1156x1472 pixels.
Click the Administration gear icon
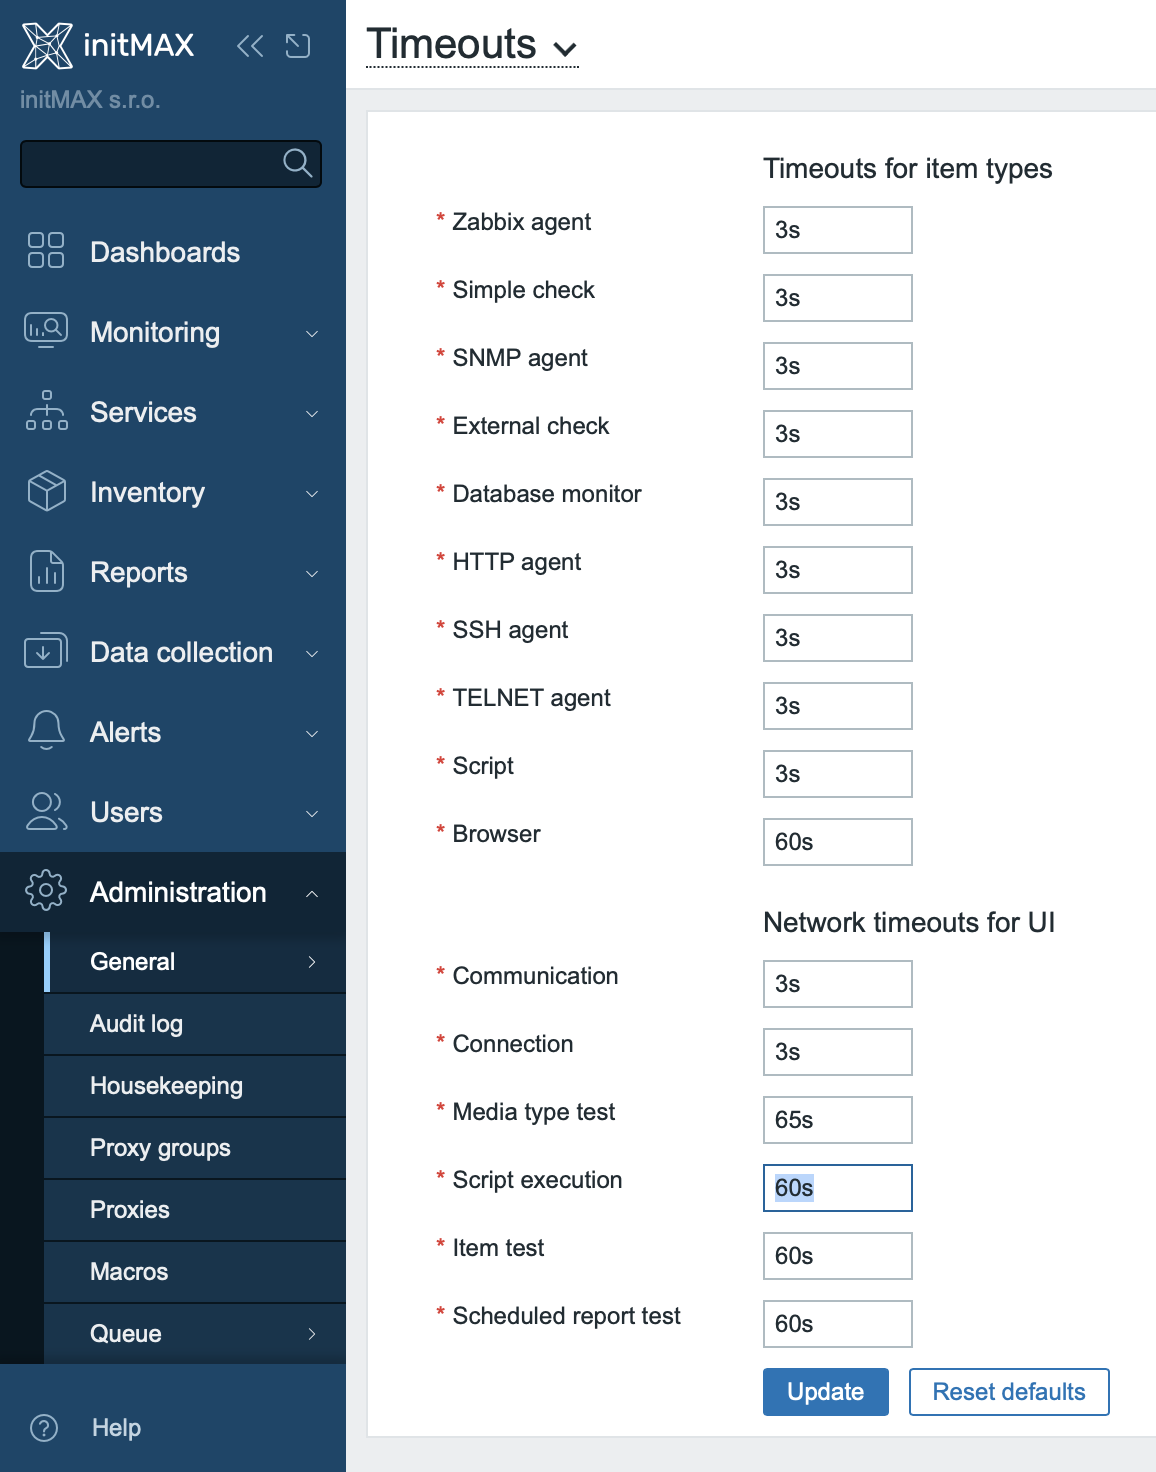pyautogui.click(x=46, y=891)
